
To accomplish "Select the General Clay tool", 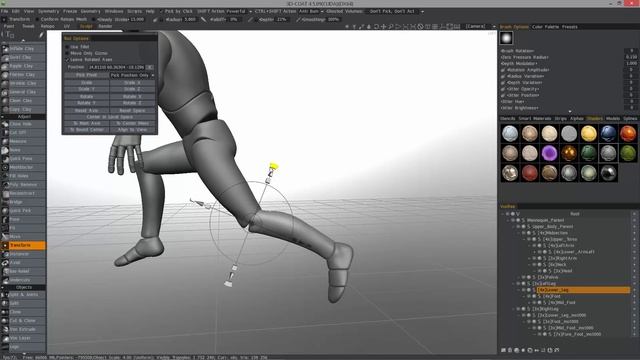I will pos(23,92).
